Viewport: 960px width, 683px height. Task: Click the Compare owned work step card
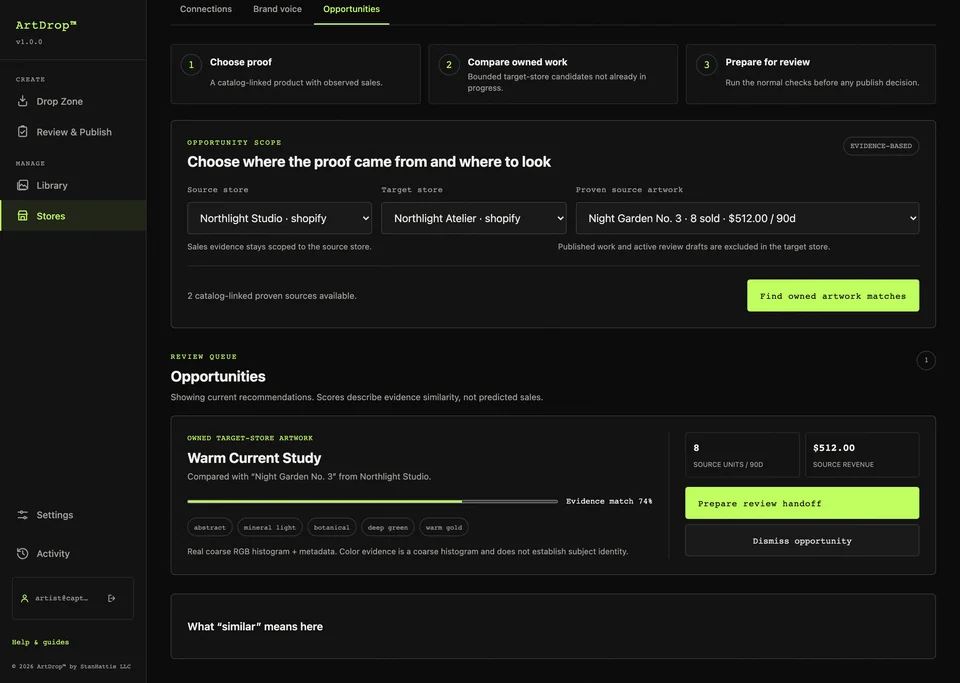553,73
